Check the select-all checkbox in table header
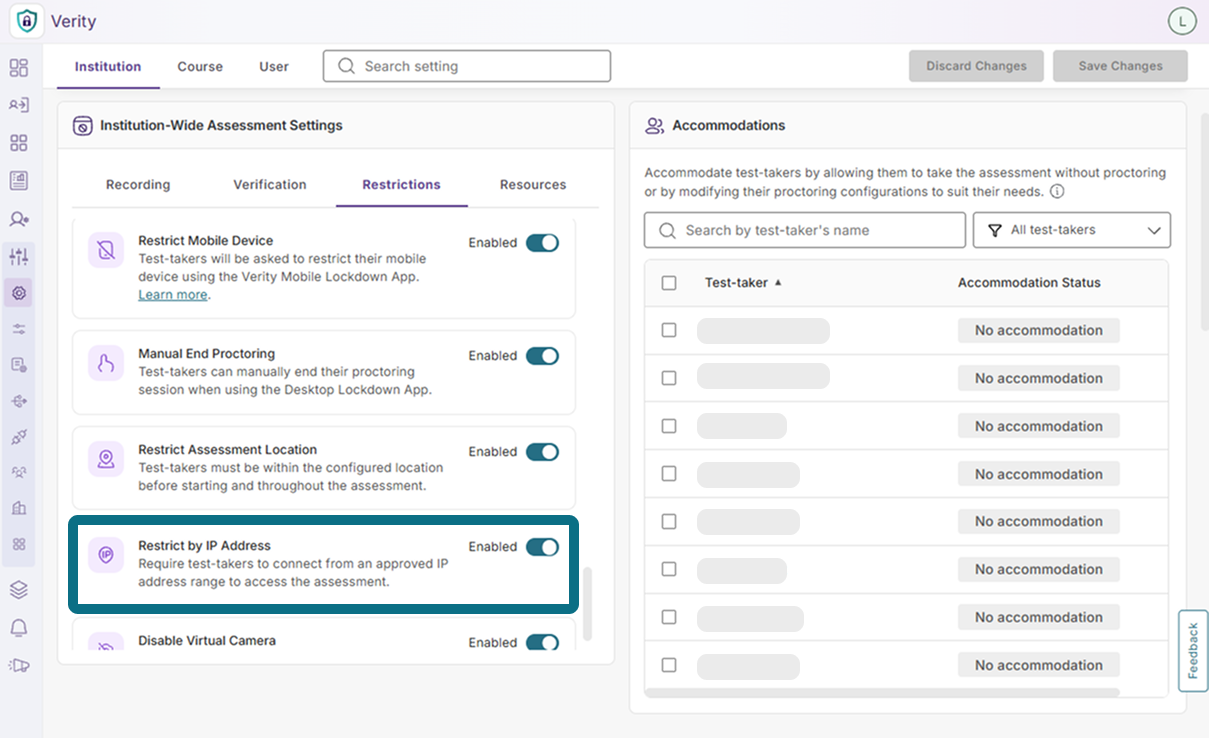 point(669,283)
